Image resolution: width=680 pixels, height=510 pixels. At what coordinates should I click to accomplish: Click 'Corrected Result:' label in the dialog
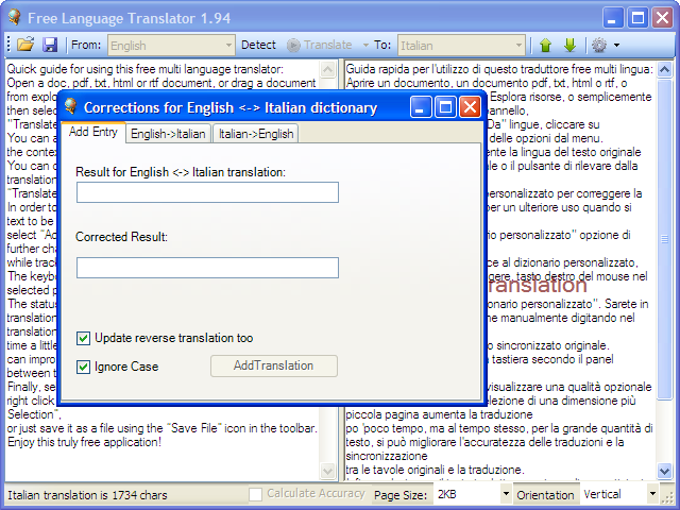[x=121, y=237]
